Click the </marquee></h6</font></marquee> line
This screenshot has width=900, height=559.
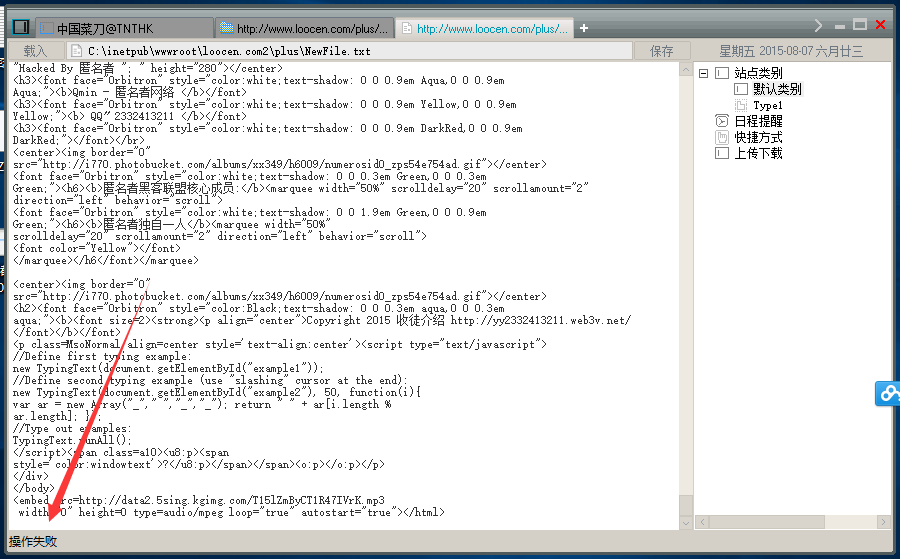click(106, 261)
